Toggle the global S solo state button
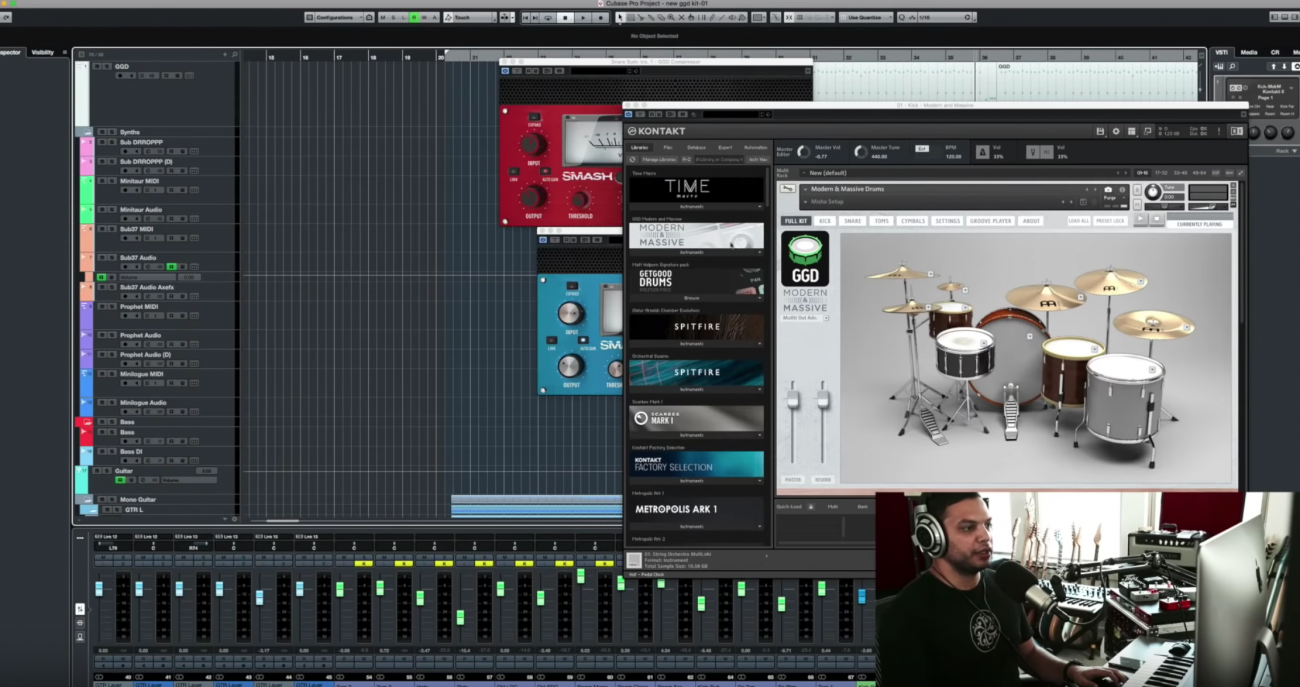Image resolution: width=1300 pixels, height=687 pixels. [x=393, y=17]
